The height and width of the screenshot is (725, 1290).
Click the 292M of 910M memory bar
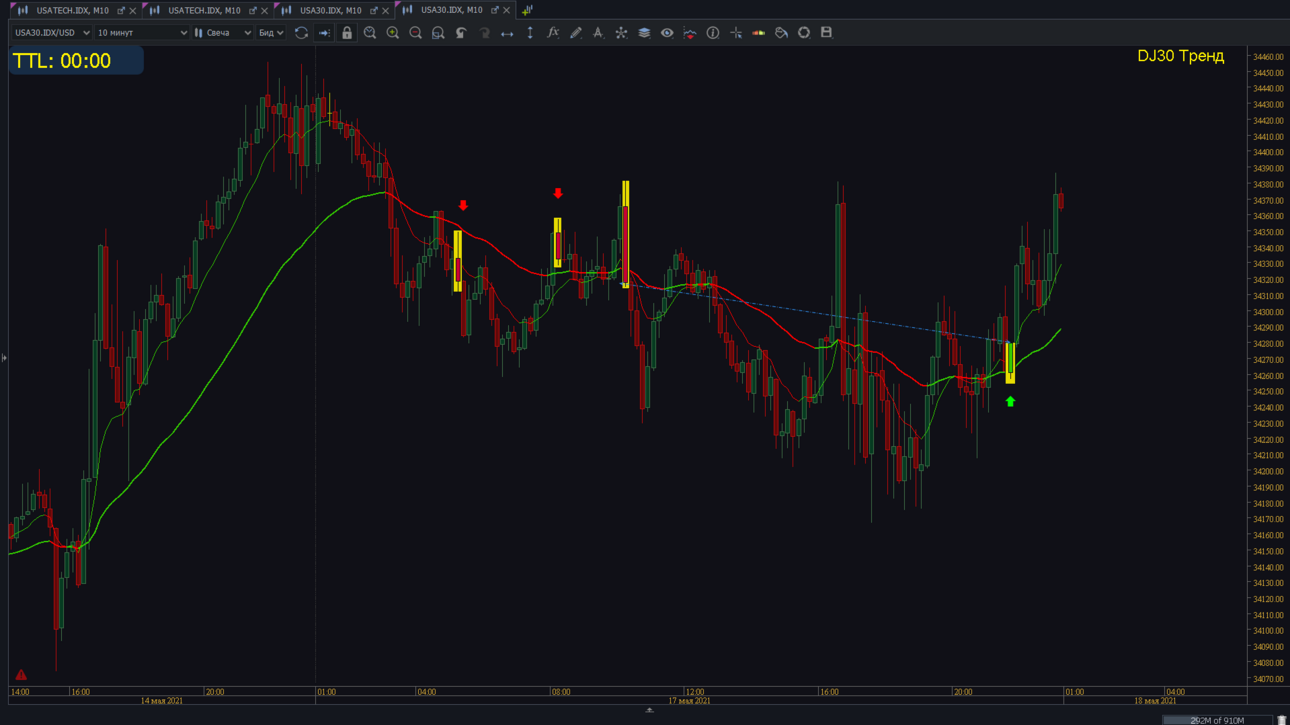tap(1217, 720)
